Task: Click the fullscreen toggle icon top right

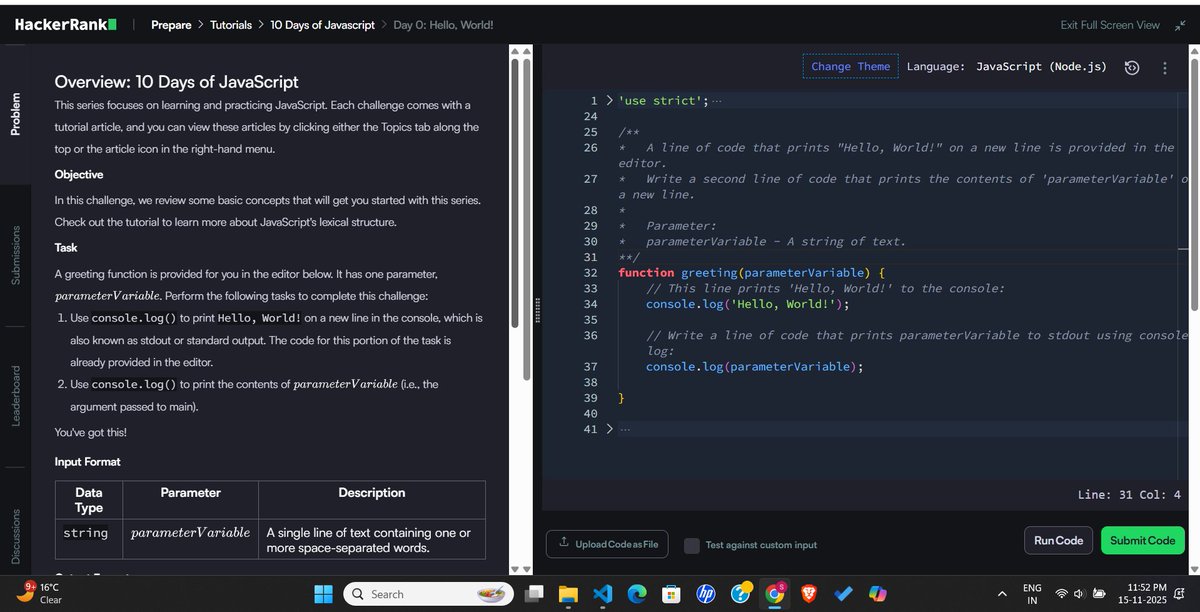Action: tap(1184, 24)
